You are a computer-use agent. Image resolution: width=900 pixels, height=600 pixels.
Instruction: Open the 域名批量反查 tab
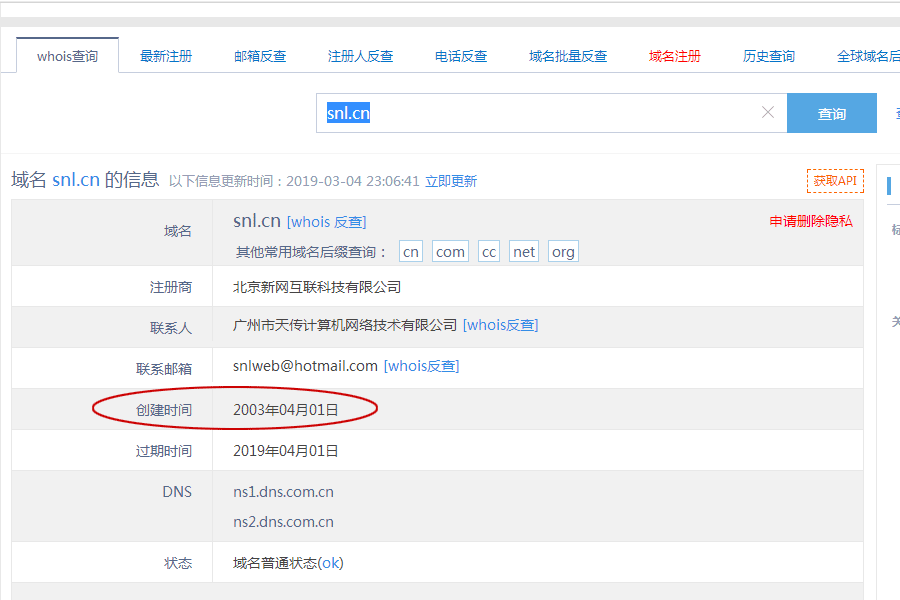coord(568,56)
